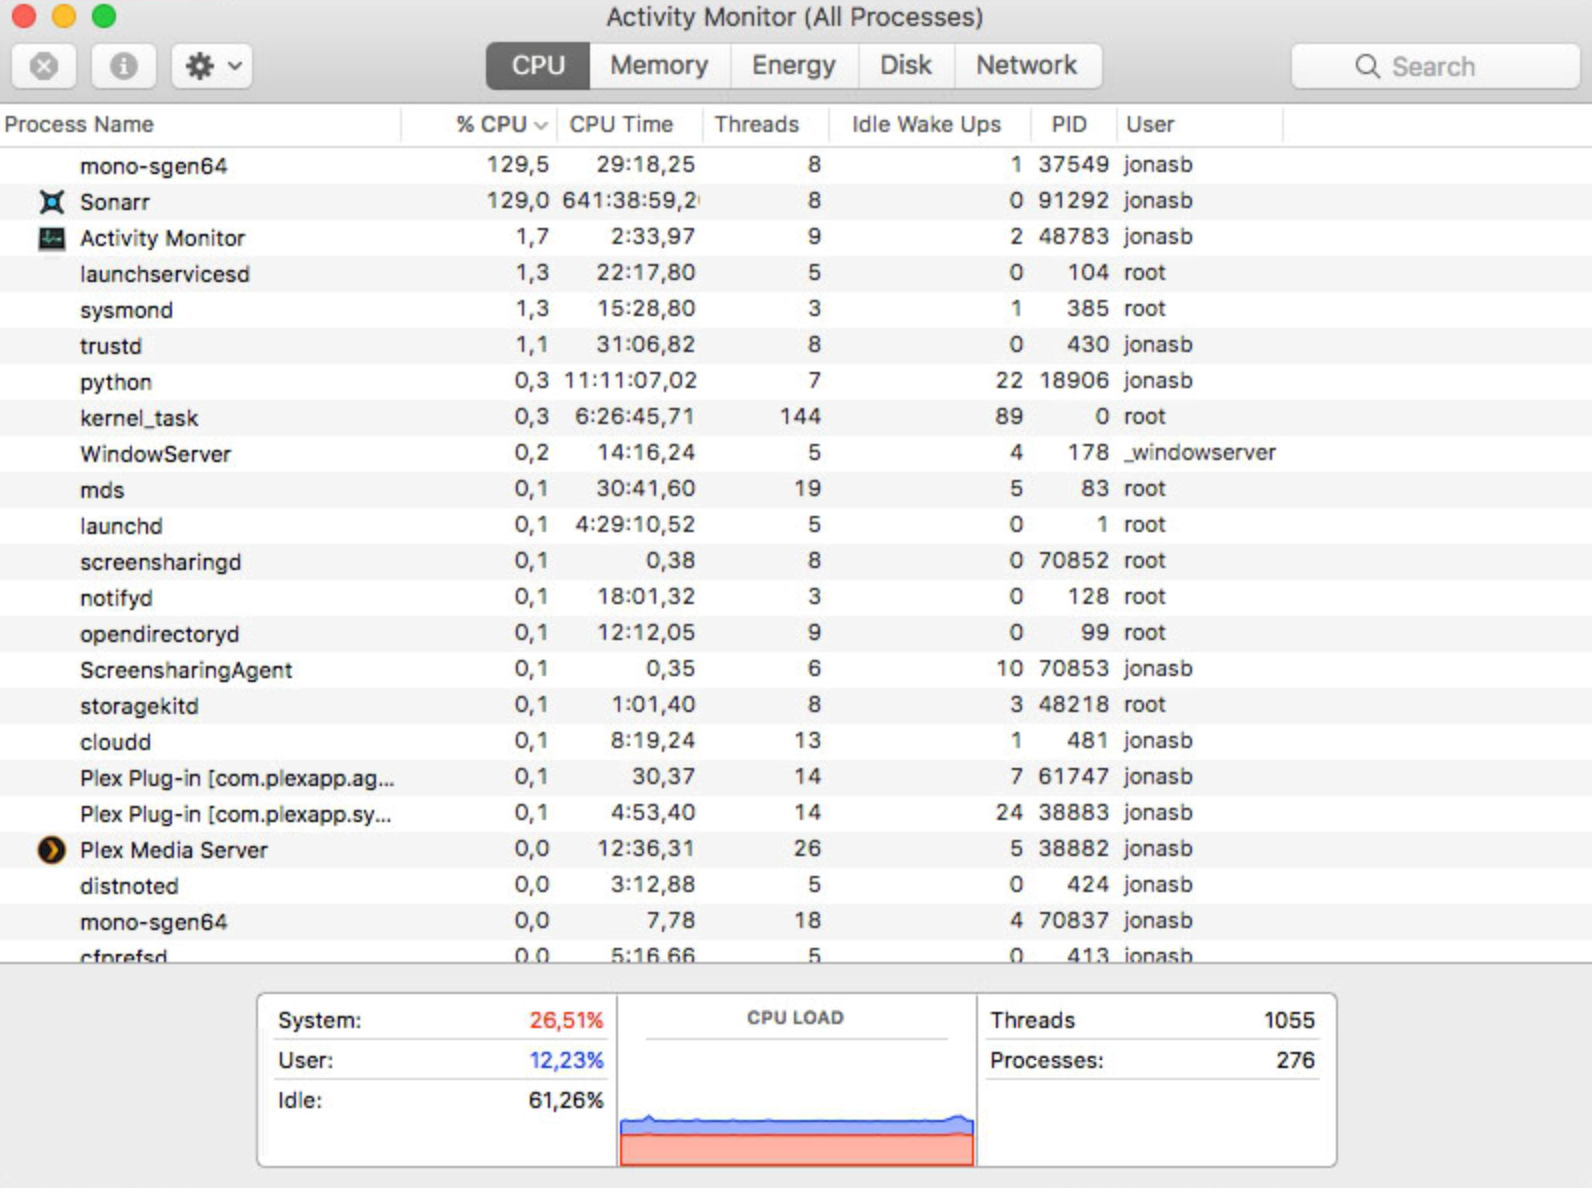Click the Plex Media Server icon
Image resolution: width=1592 pixels, height=1188 pixels.
pyautogui.click(x=51, y=850)
